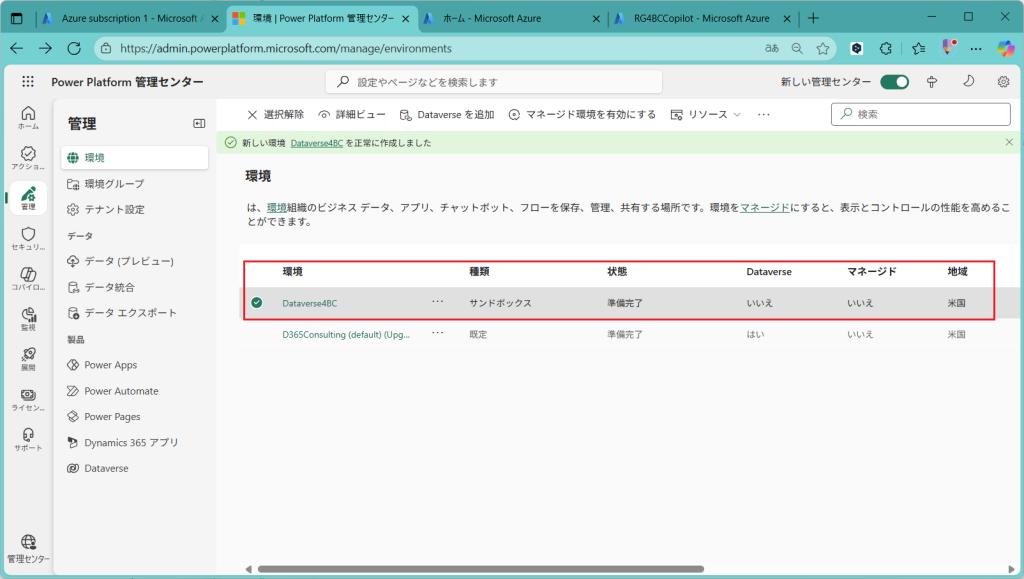1024x579 pixels.
Task: Open the tab actions menu icon
Action: point(17,18)
